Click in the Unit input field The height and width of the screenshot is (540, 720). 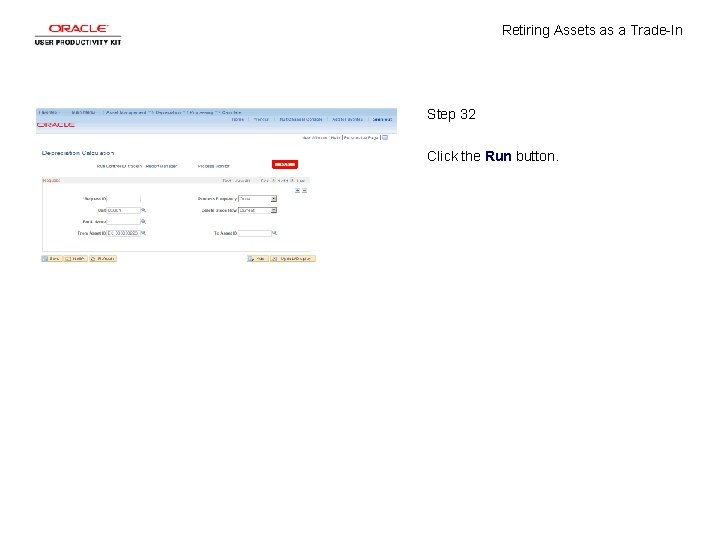(x=123, y=210)
